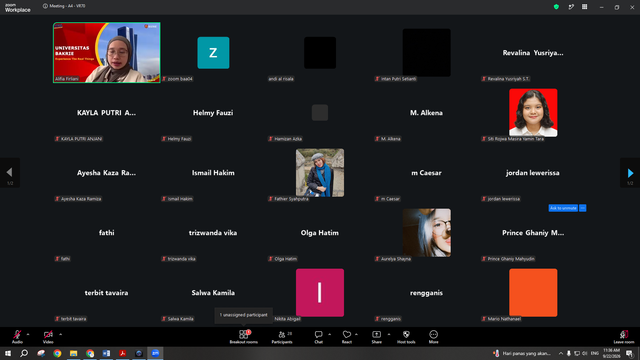Click the rengganis participant name
Image resolution: width=640 pixels, height=360 pixels.
[426, 293]
